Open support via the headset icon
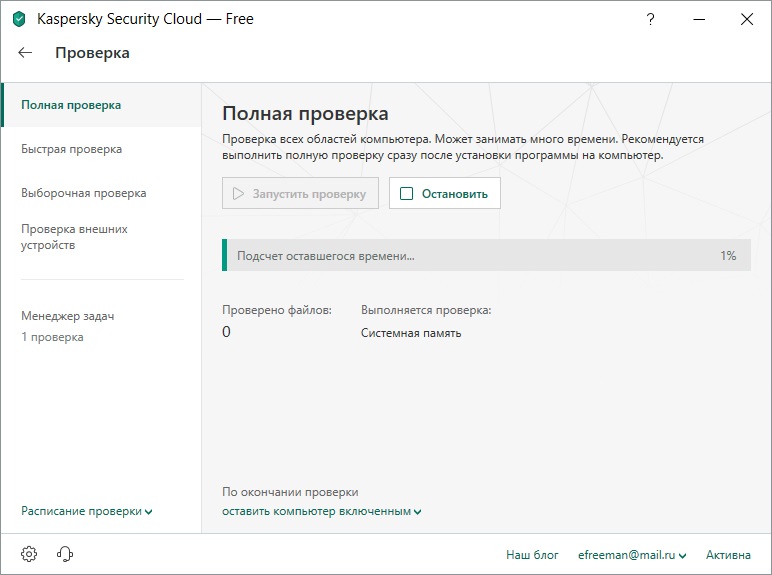772x575 pixels. pyautogui.click(x=66, y=554)
